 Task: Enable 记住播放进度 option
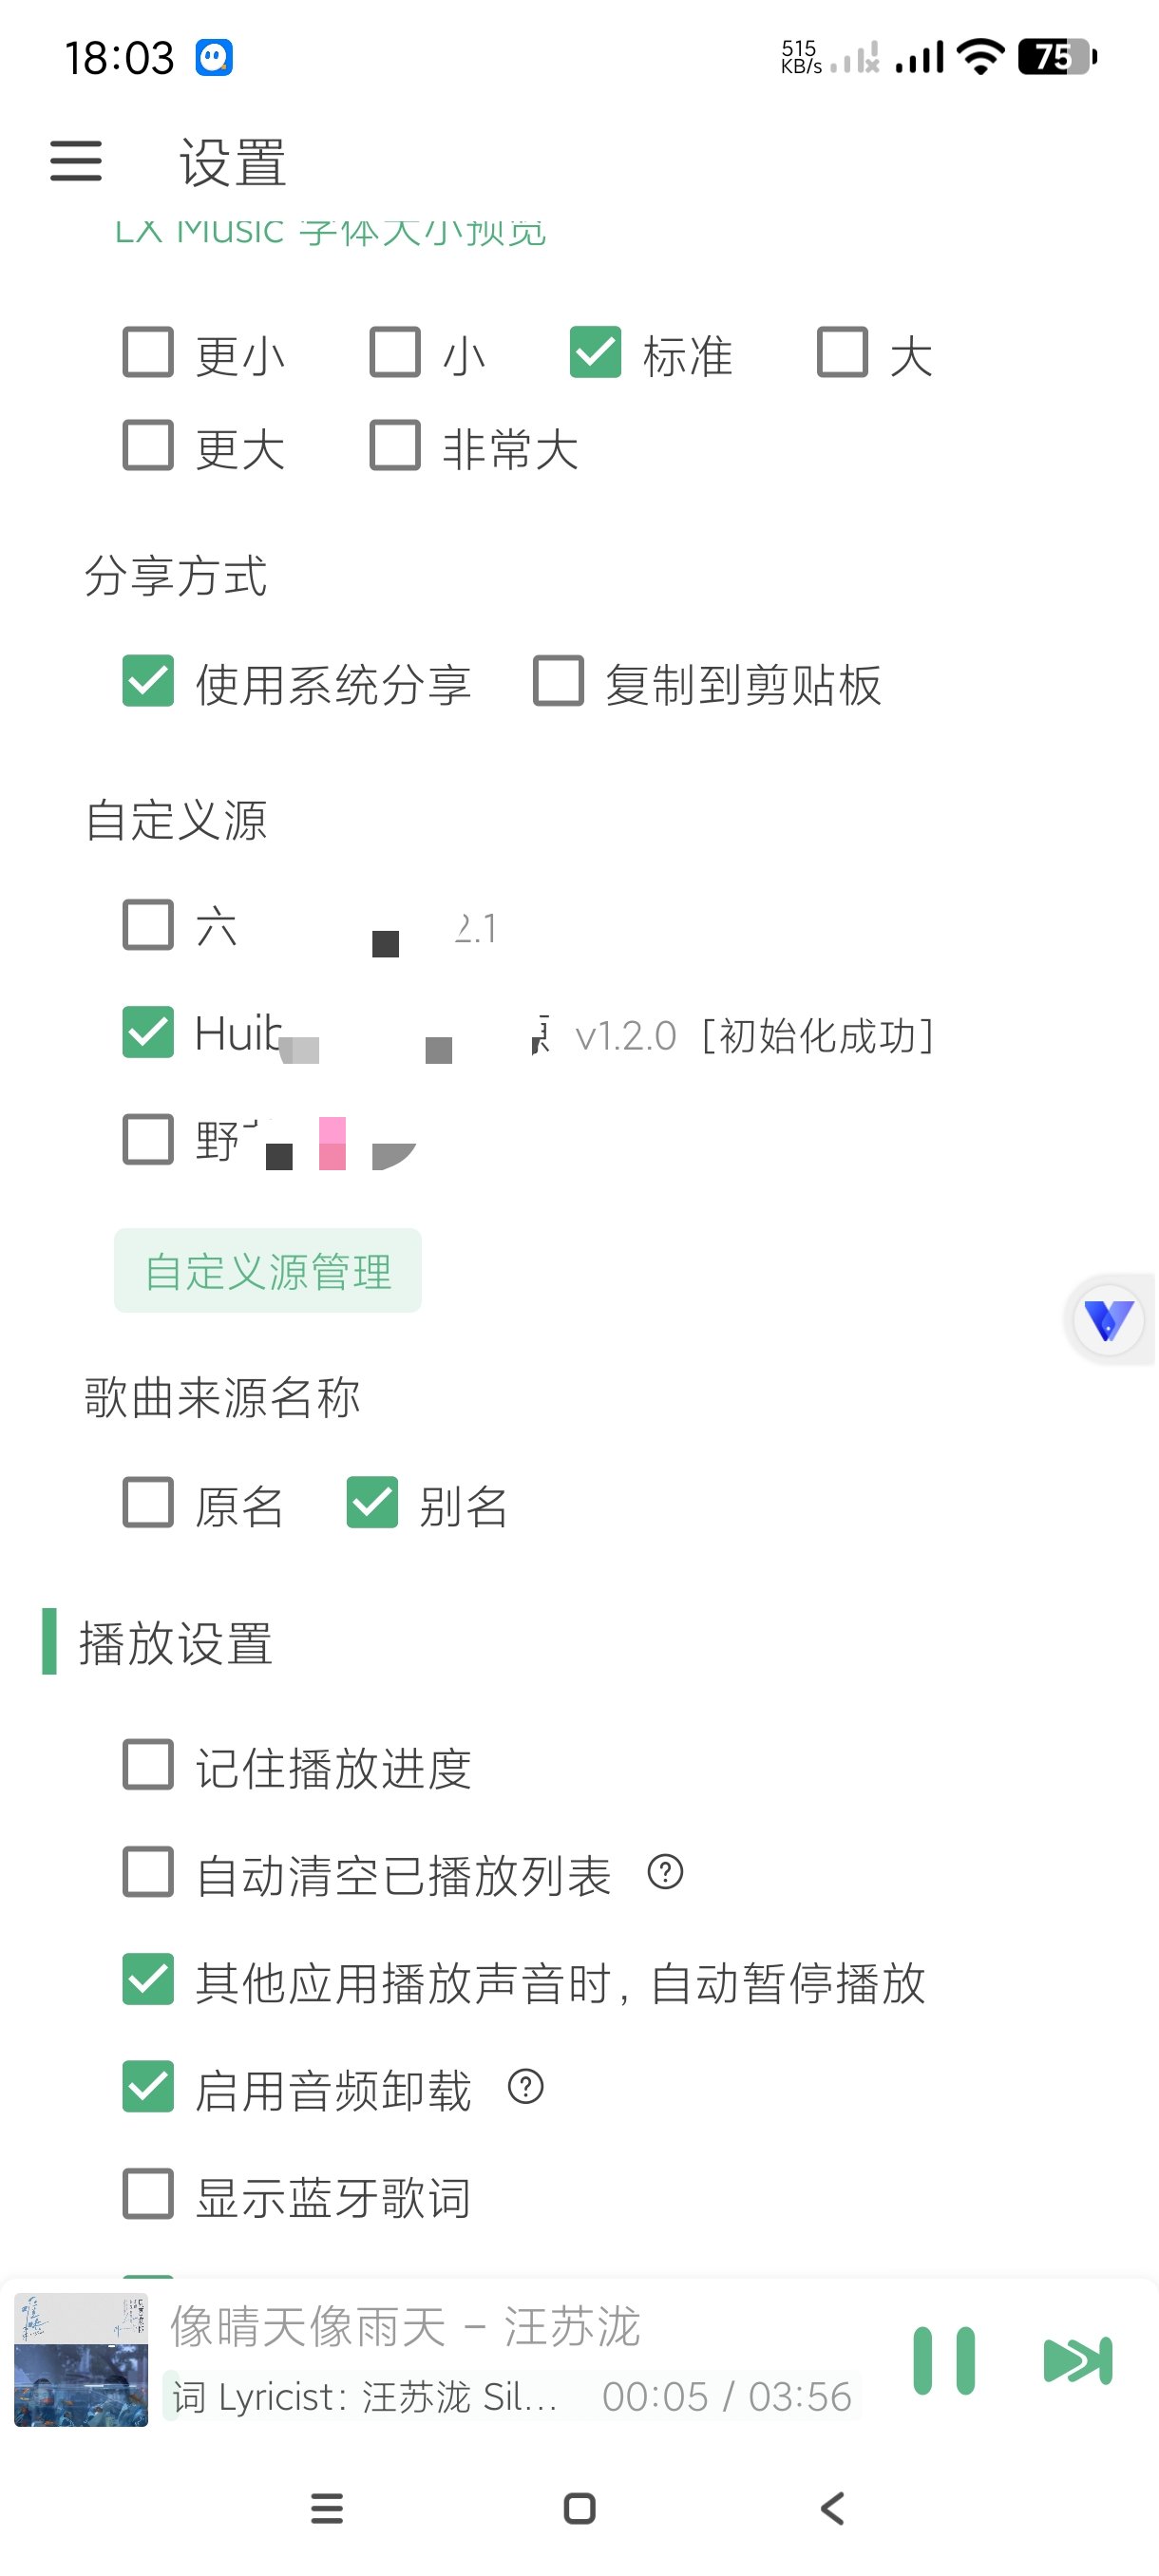pos(148,1764)
